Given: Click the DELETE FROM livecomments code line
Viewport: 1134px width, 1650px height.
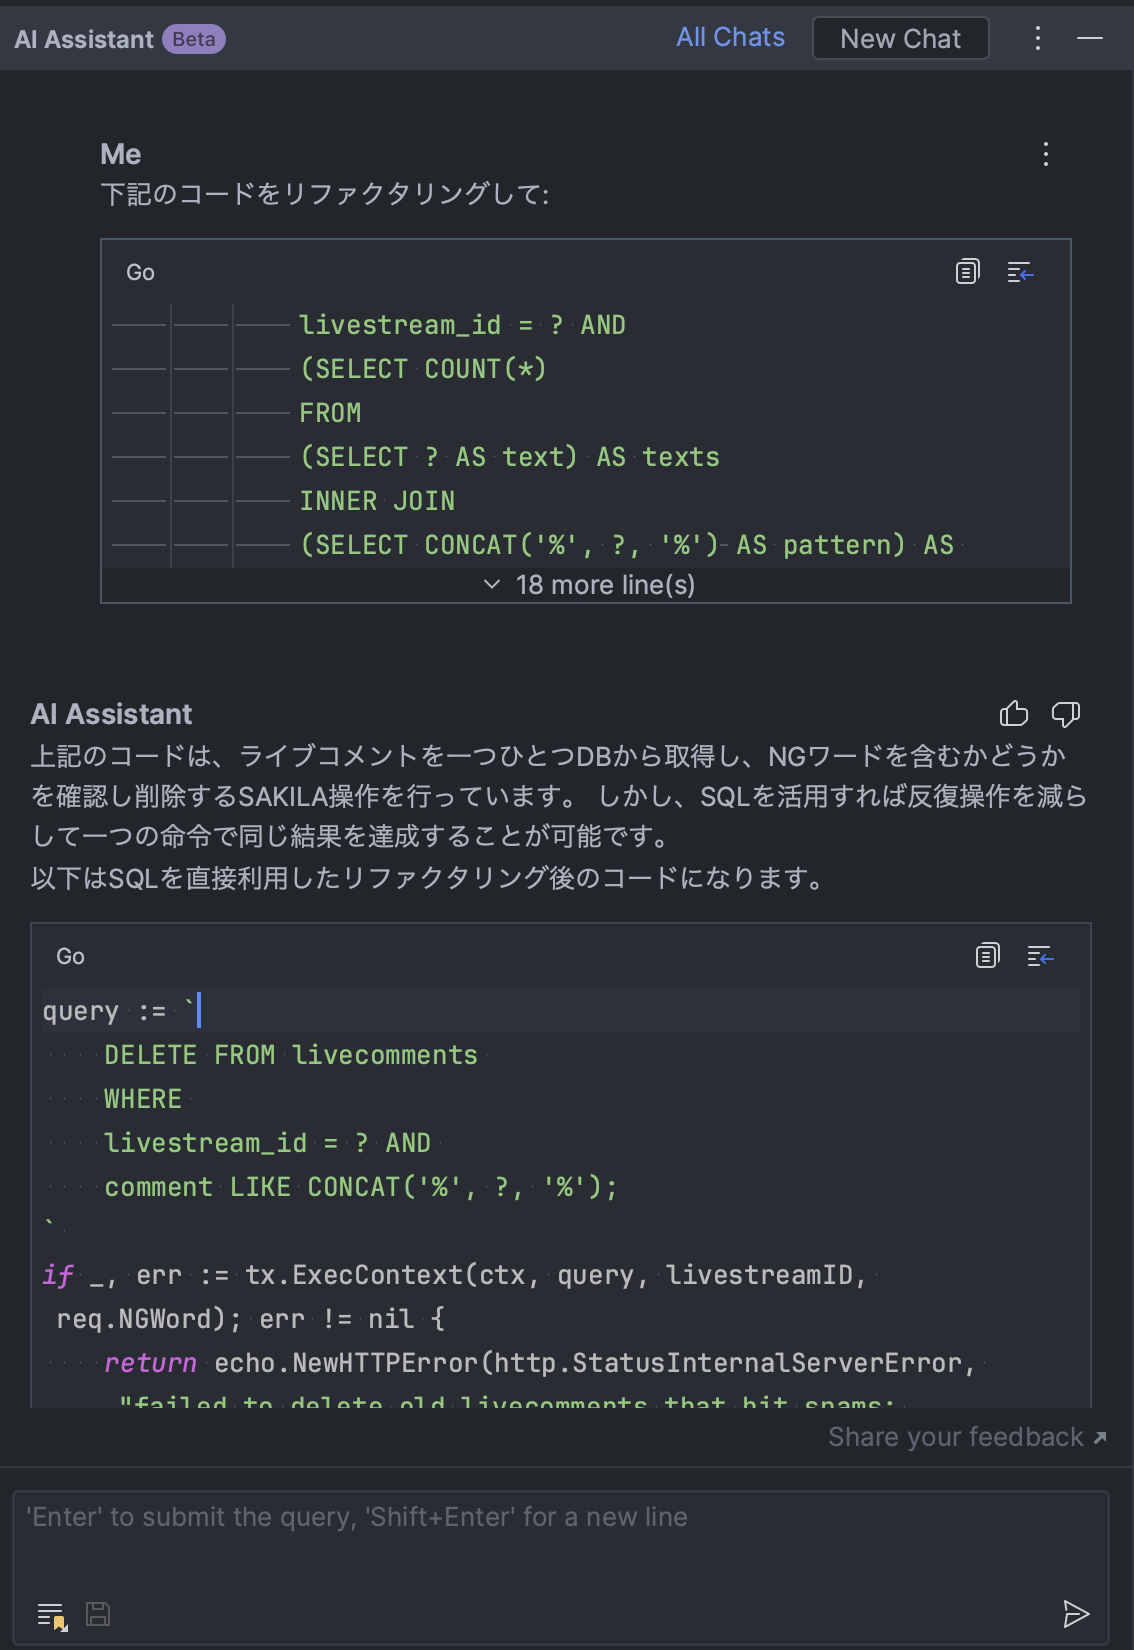Looking at the screenshot, I should point(290,1055).
